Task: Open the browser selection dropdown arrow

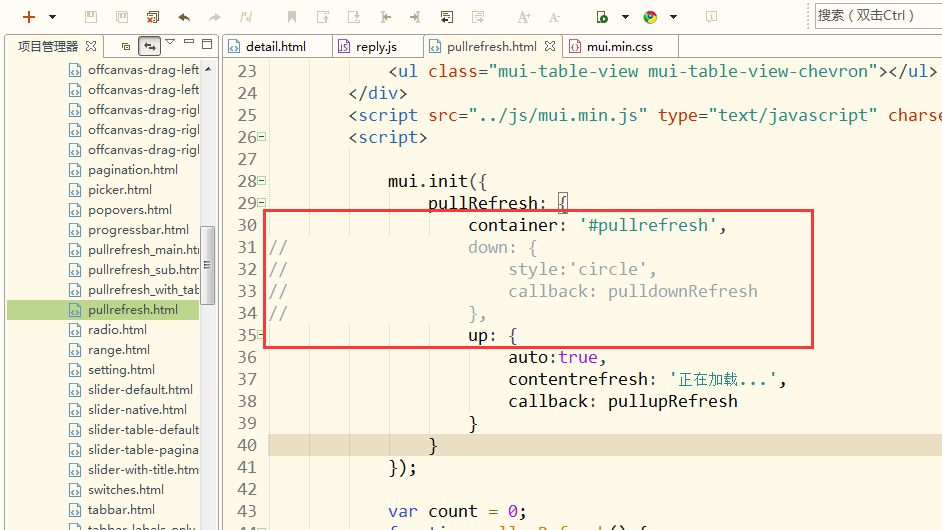Action: pyautogui.click(x=673, y=17)
